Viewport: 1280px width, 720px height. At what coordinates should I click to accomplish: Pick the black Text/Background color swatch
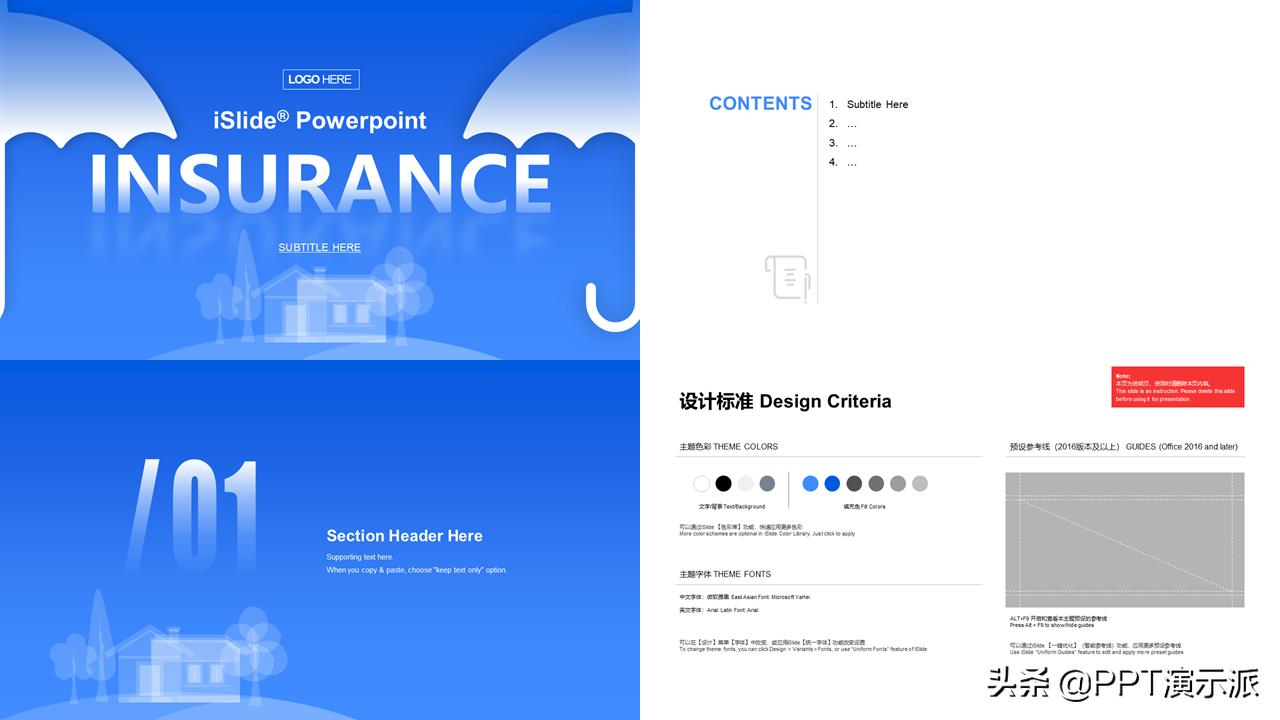coord(724,484)
